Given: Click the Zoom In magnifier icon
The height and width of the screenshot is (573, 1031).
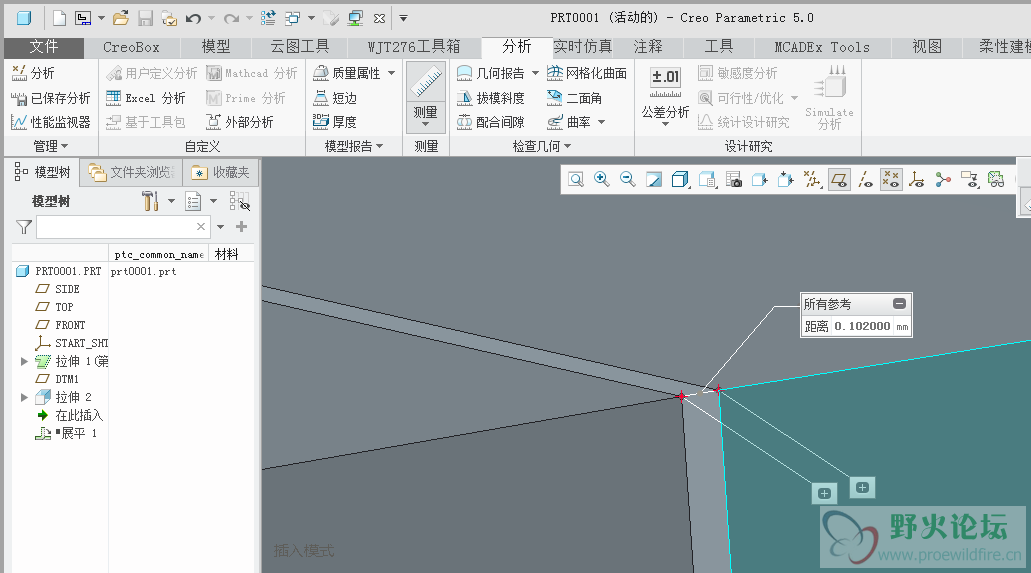Looking at the screenshot, I should coord(602,179).
